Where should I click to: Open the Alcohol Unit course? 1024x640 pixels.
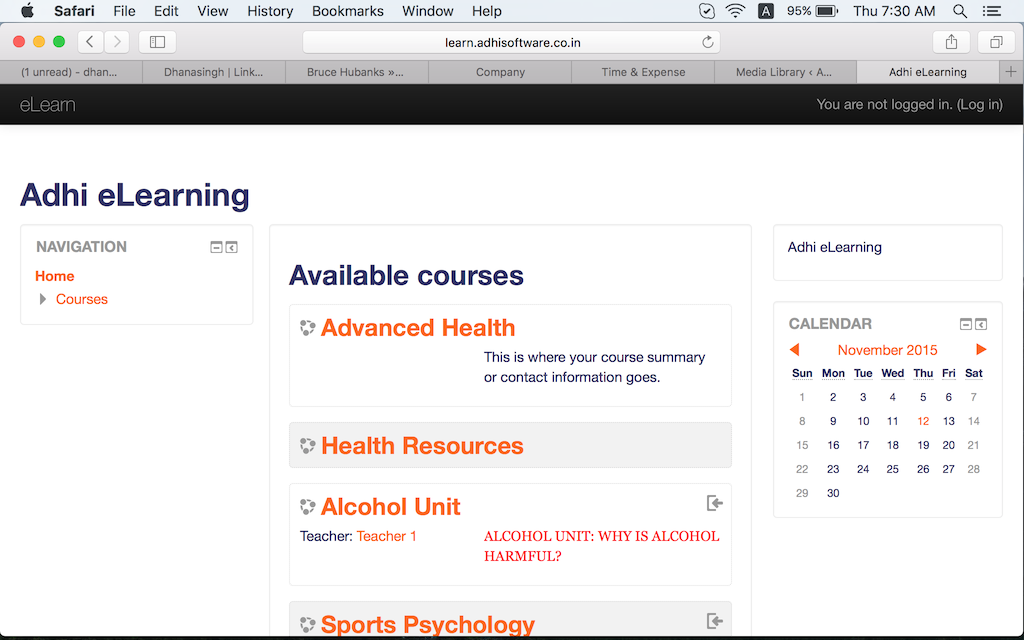(x=391, y=507)
